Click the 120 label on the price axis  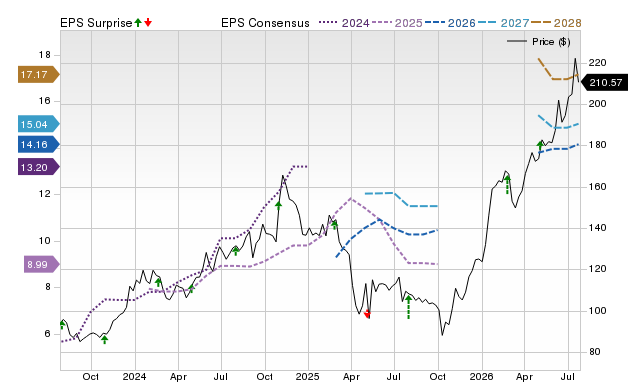pyautogui.click(x=597, y=269)
